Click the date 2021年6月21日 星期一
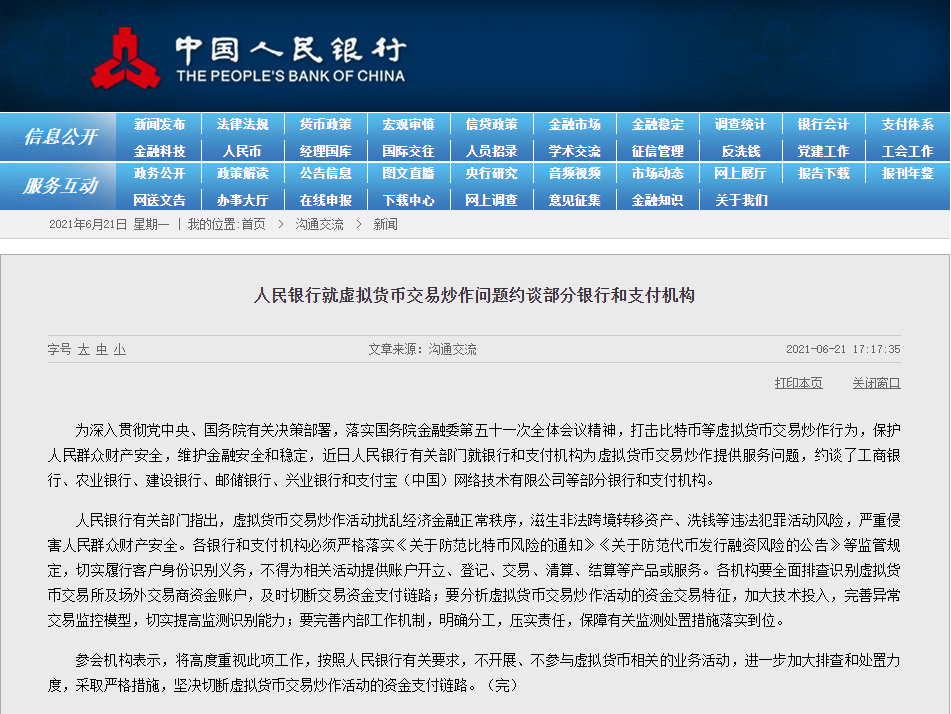Viewport: 951px width, 714px height. (109, 224)
